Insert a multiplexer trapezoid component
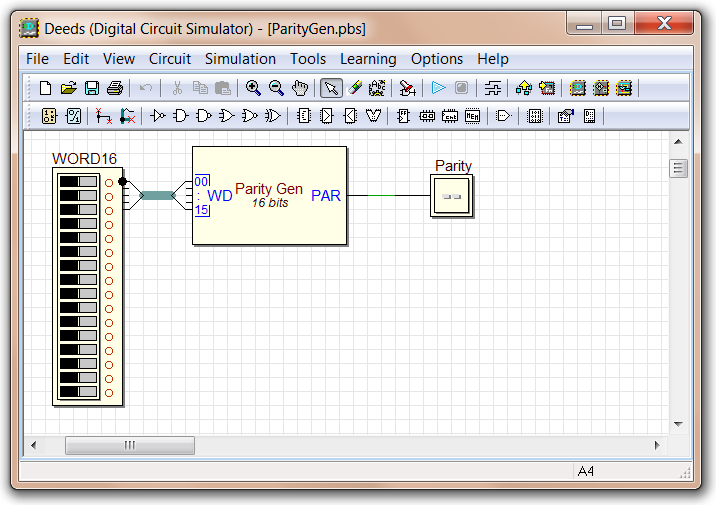 (327, 116)
